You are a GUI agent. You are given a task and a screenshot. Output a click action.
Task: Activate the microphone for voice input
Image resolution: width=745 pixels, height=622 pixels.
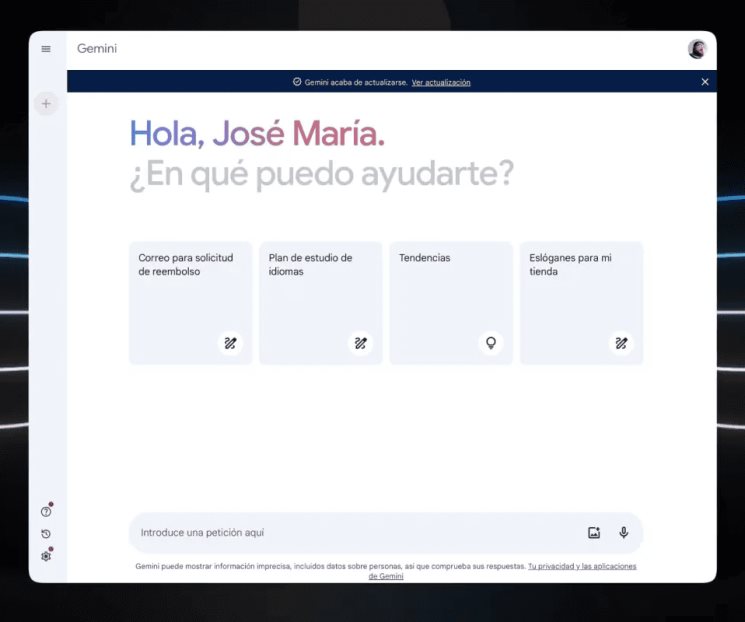[x=624, y=533]
